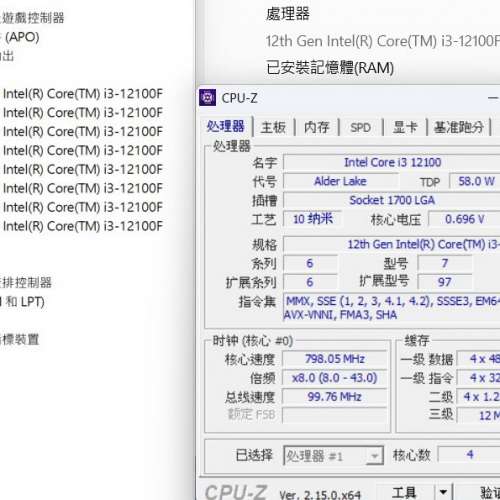Click the 扩展型号 value 97
The width and height of the screenshot is (500, 500).
[x=444, y=282]
